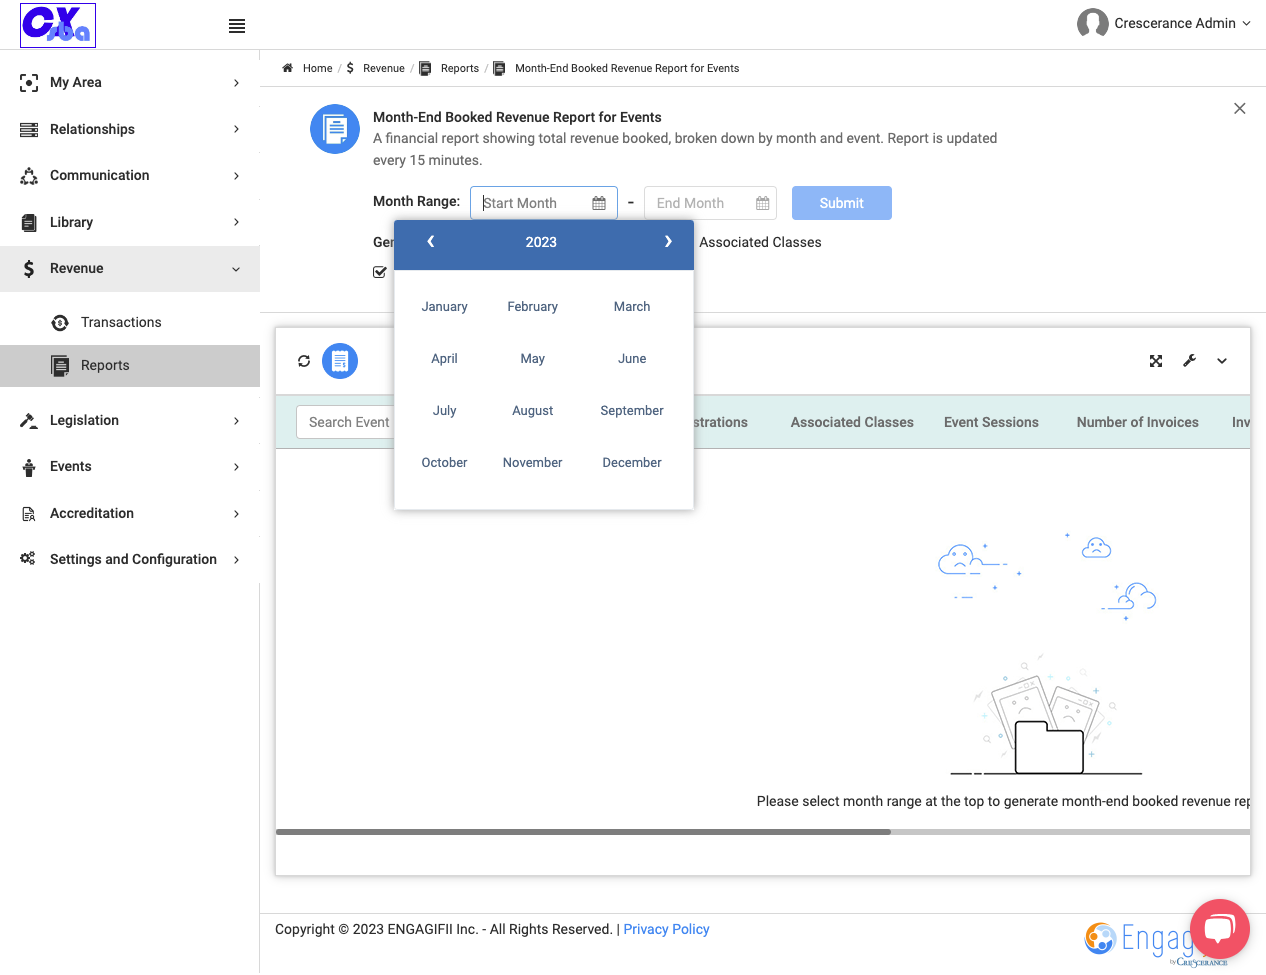
Task: Expand My Area chevron arrow
Action: (236, 83)
